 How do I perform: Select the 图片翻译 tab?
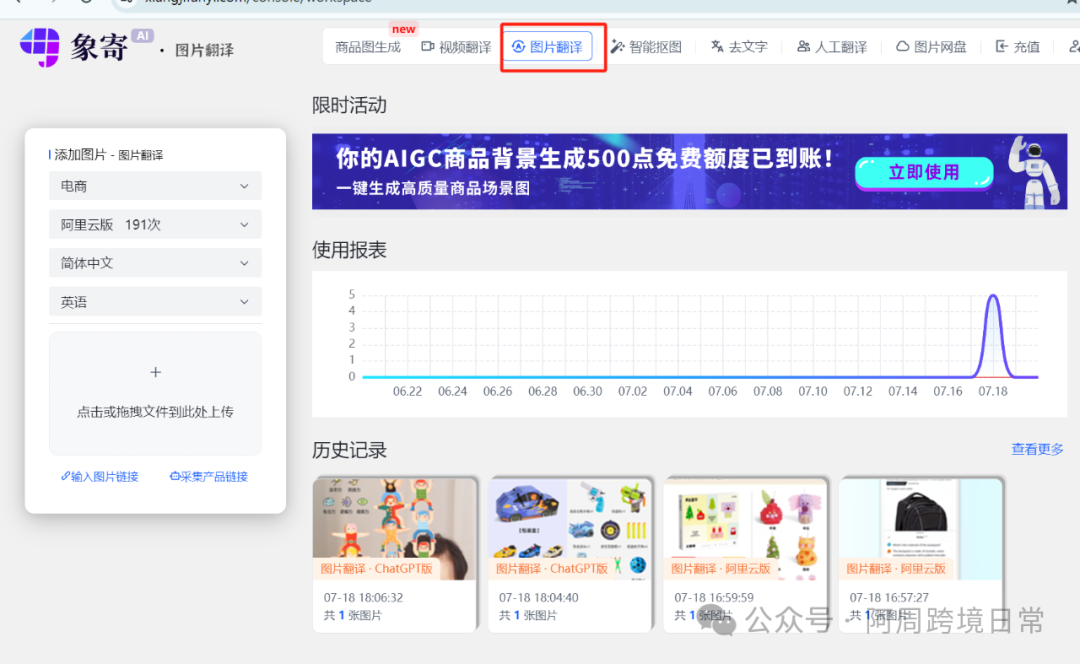coord(548,47)
